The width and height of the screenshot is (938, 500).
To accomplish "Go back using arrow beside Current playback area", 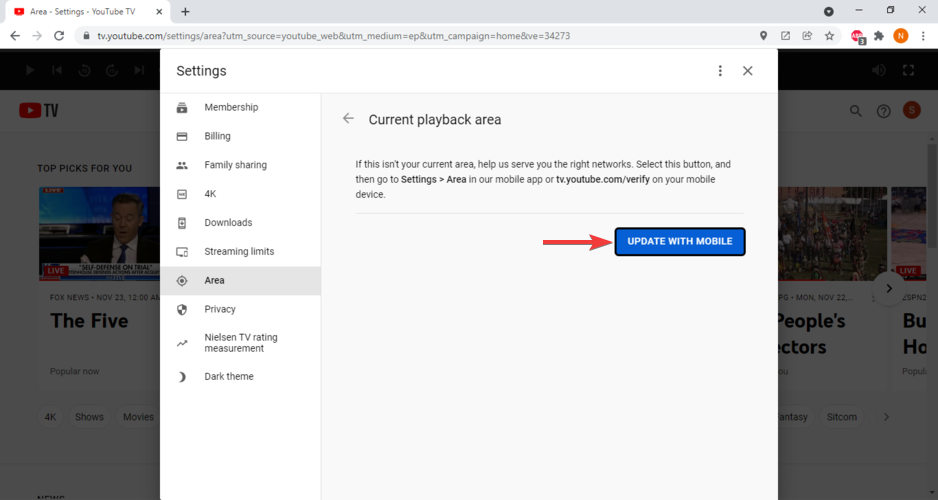I will [x=348, y=119].
